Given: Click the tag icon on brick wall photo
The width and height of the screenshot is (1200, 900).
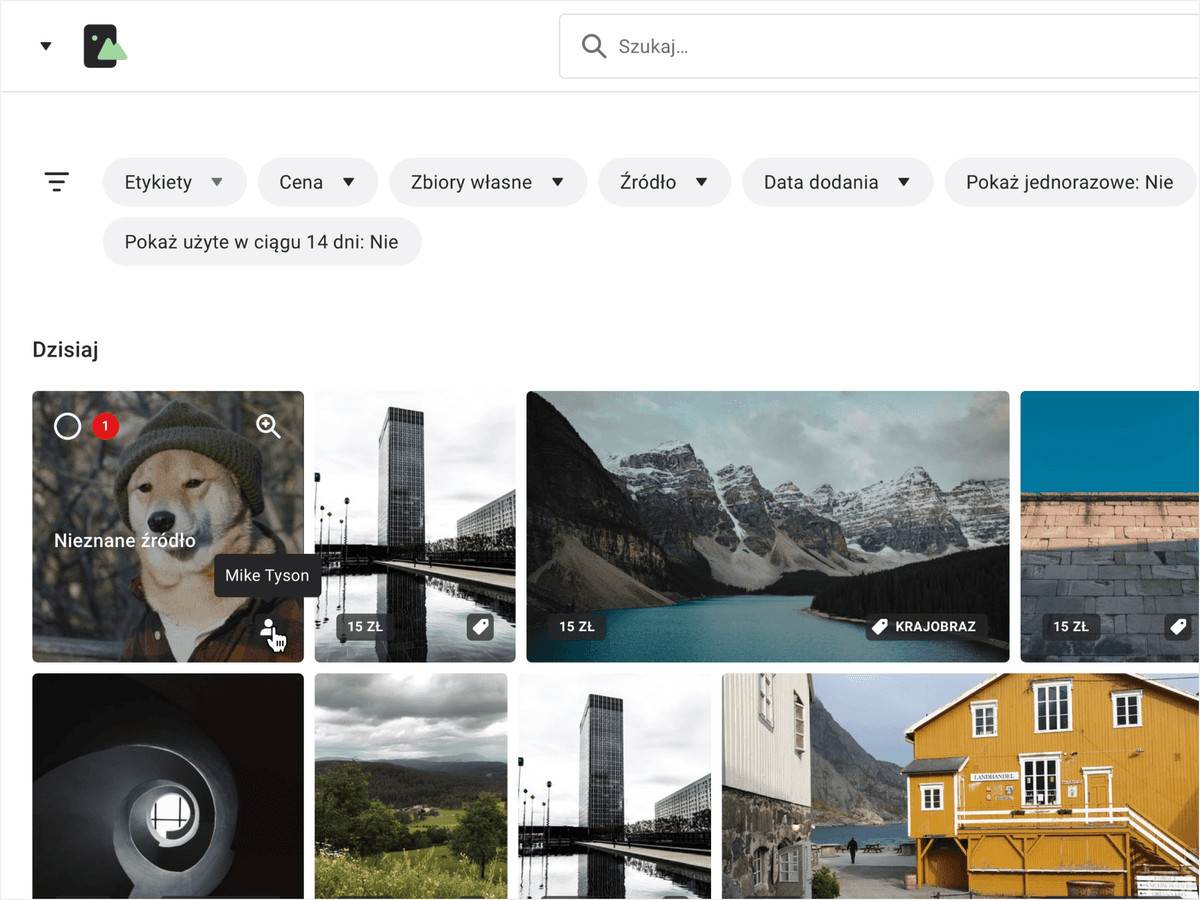Looking at the screenshot, I should tap(1179, 627).
